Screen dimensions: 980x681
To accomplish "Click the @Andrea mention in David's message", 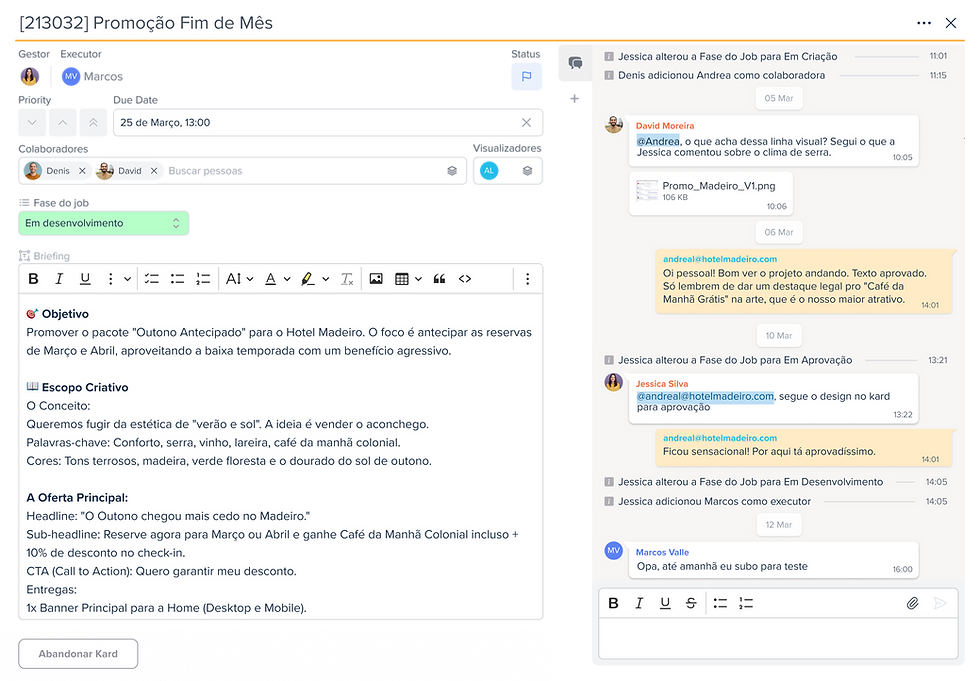I will (x=658, y=141).
